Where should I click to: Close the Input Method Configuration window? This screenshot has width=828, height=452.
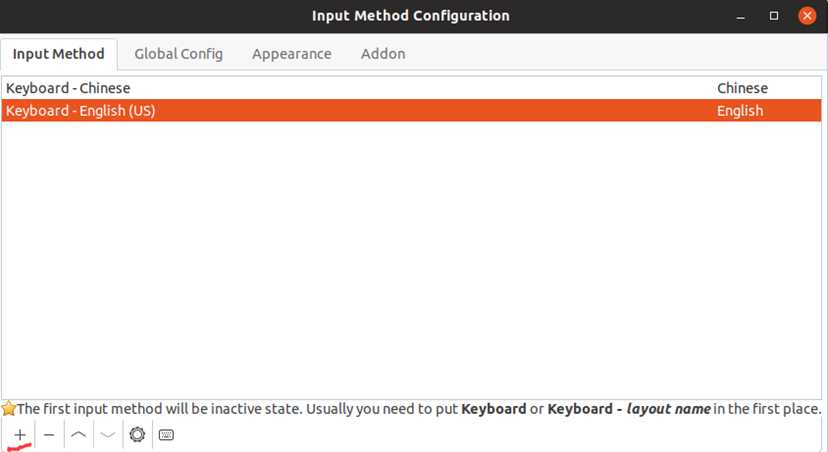click(807, 16)
